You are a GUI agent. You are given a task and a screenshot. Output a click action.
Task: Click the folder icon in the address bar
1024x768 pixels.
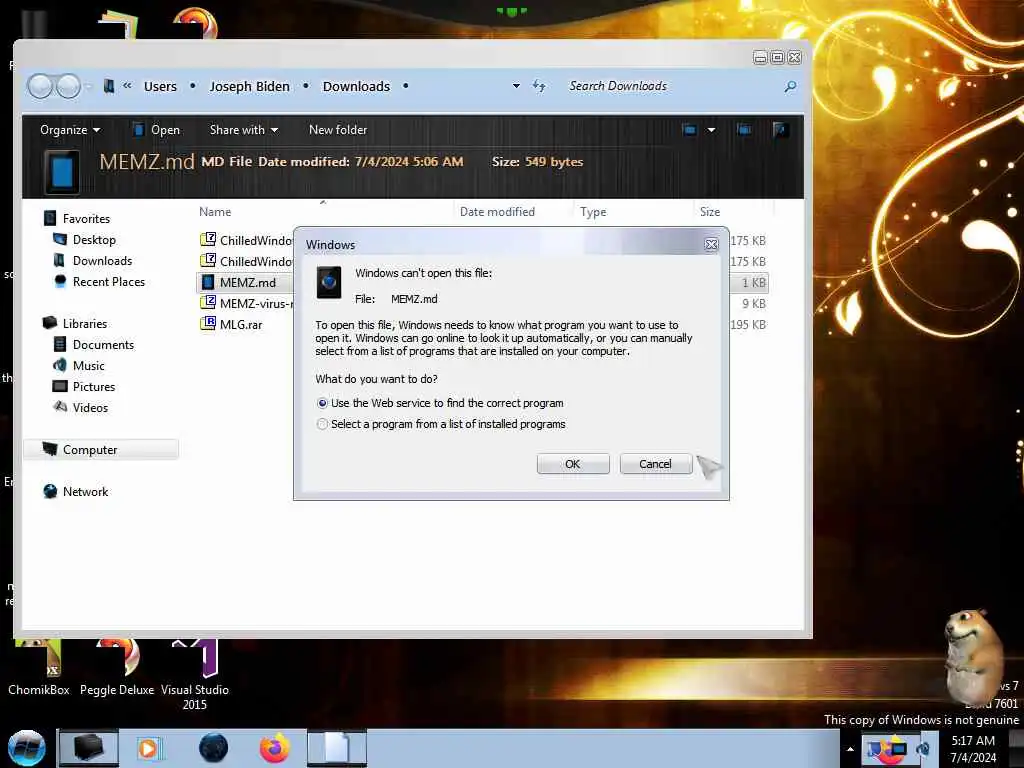(109, 86)
